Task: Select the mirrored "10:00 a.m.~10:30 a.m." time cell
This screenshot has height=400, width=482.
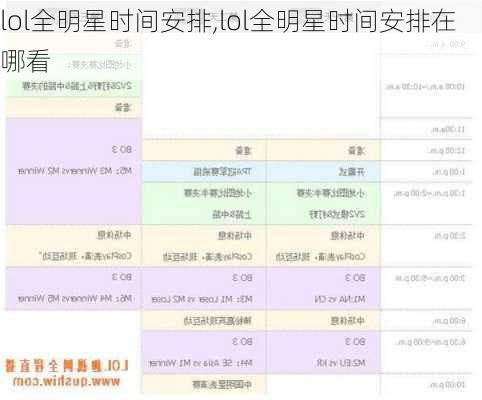Action: (426, 87)
